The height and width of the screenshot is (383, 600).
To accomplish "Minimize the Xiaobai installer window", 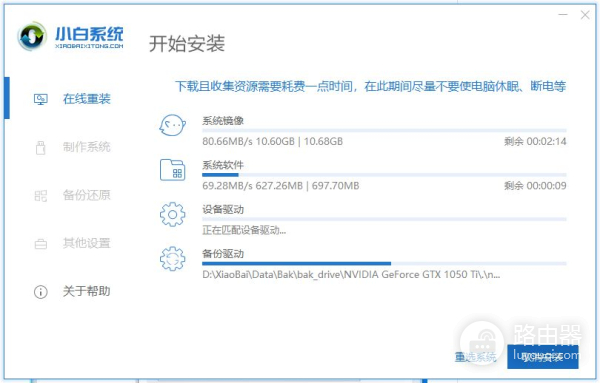I will [x=562, y=15].
